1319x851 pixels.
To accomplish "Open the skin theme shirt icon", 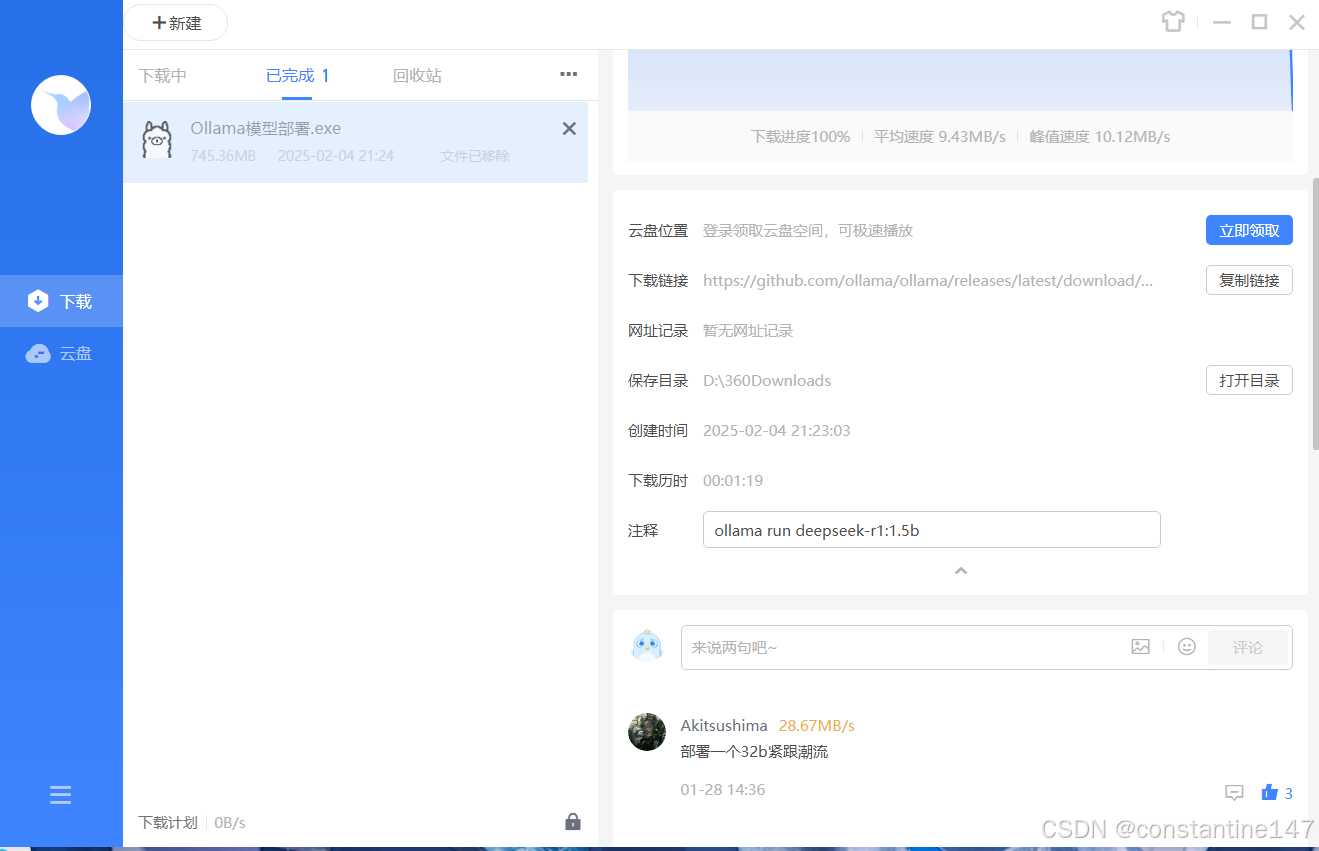I will coord(1172,22).
